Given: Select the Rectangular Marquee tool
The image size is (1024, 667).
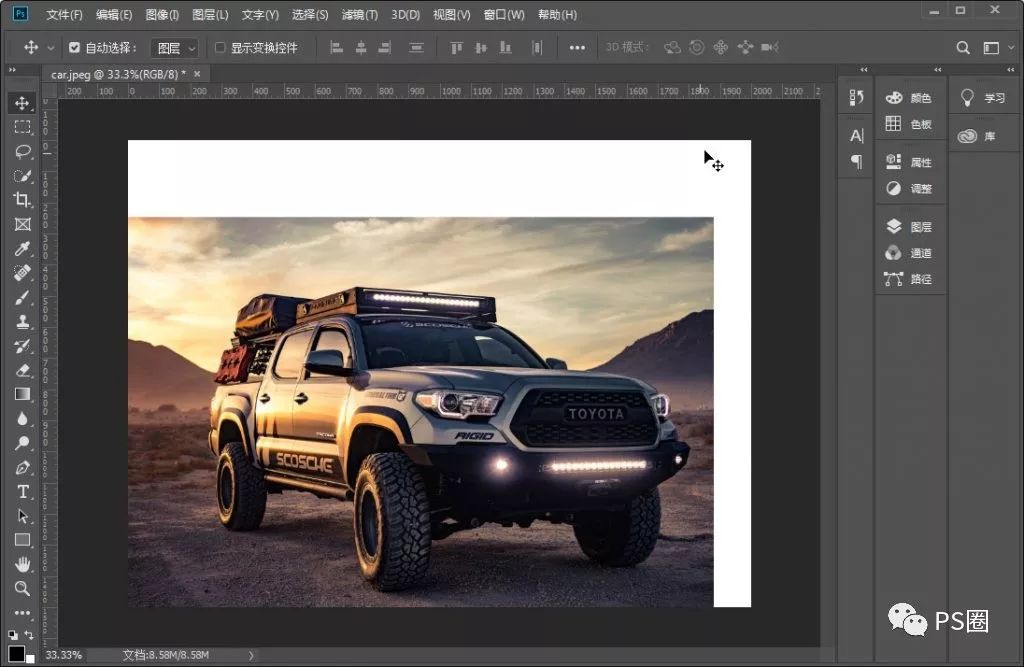Looking at the screenshot, I should point(22,127).
